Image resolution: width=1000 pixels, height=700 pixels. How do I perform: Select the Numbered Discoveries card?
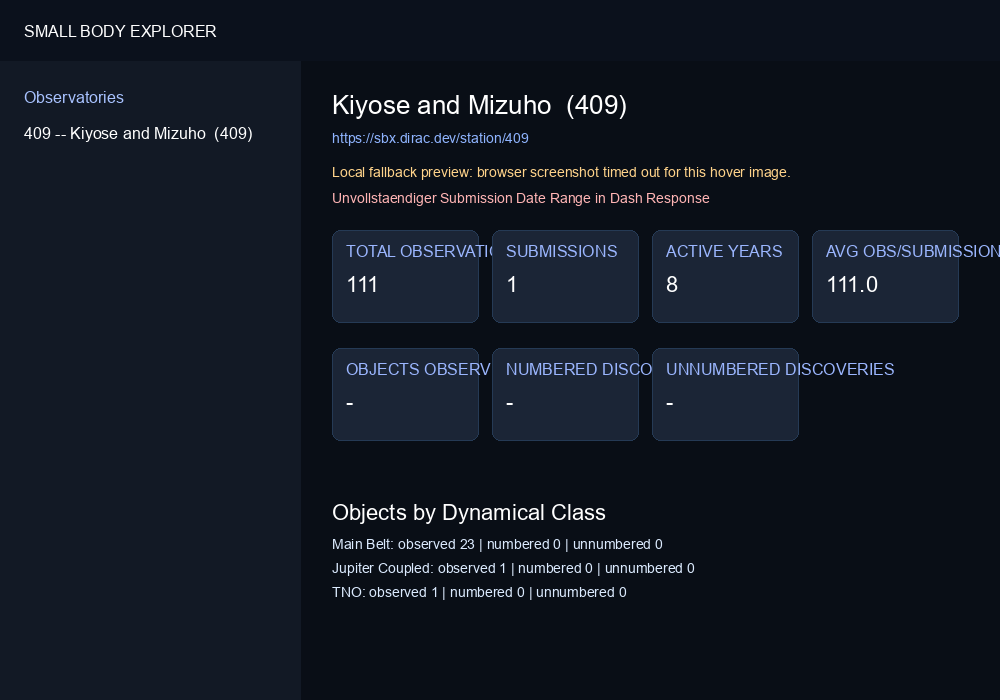coord(566,395)
